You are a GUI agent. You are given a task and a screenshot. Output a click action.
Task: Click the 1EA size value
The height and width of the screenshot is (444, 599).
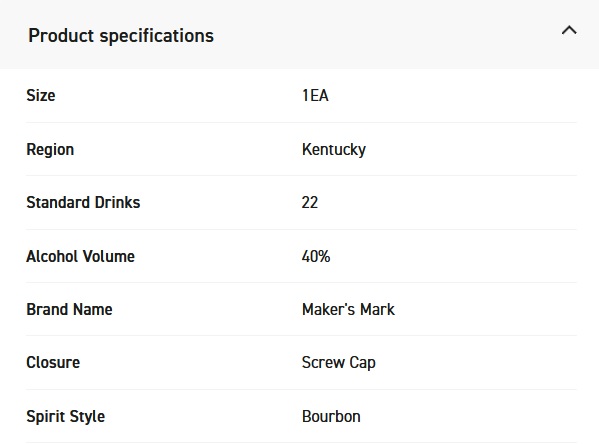coord(315,95)
